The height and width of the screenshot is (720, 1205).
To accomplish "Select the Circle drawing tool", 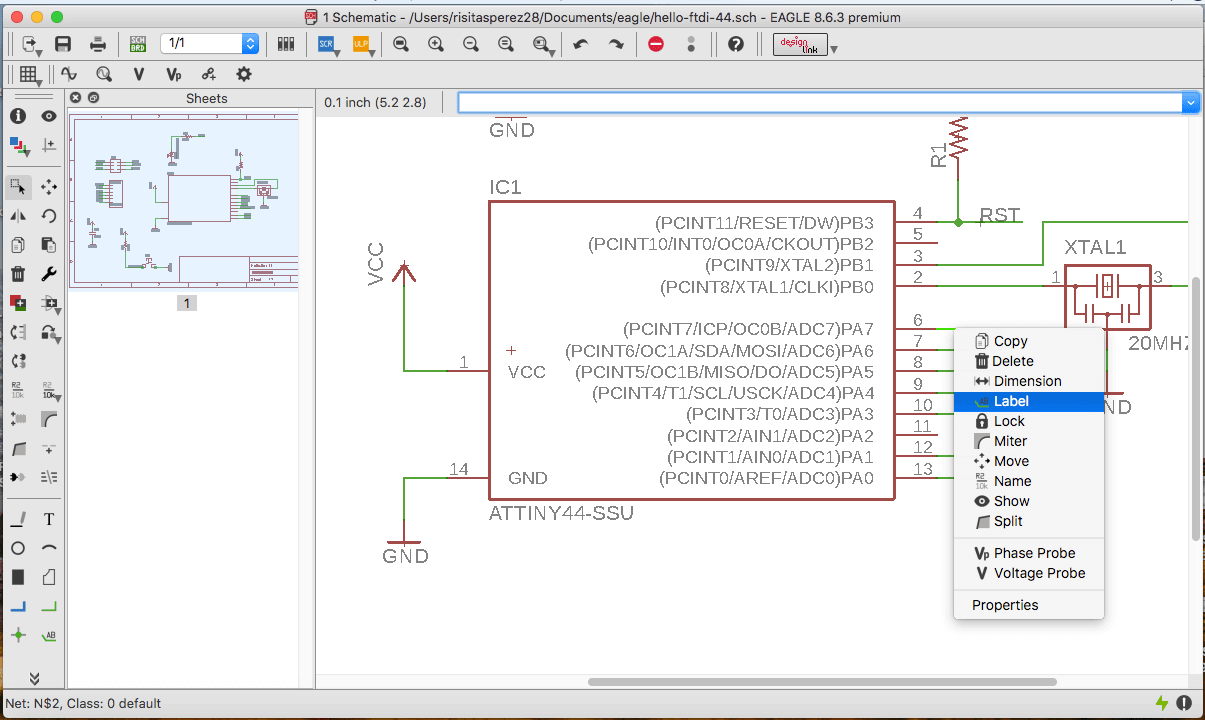I will coord(18,549).
